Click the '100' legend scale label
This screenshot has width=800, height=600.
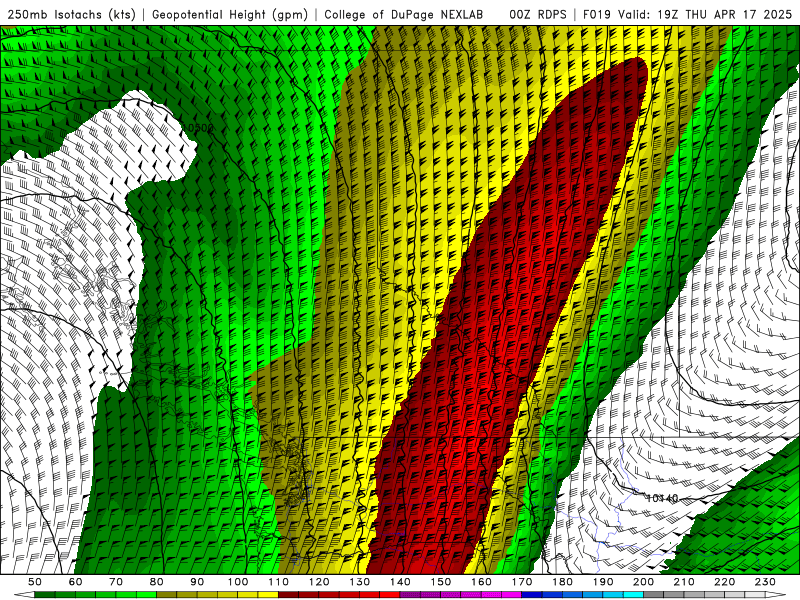238,582
